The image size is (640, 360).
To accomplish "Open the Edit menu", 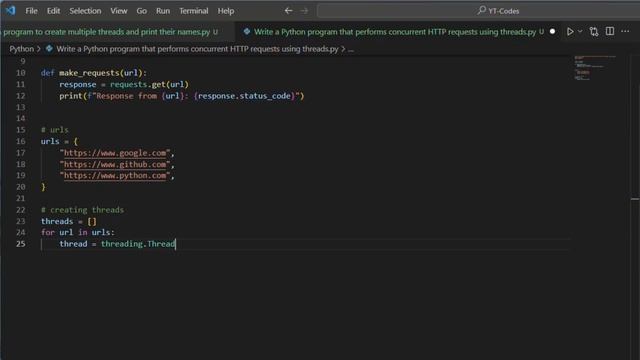I will coord(53,11).
